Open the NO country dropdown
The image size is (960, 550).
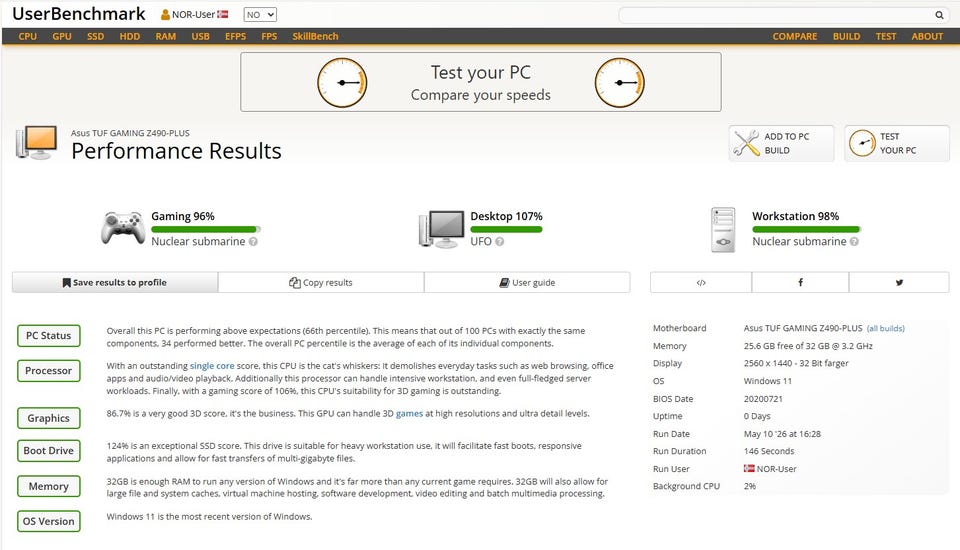point(260,15)
